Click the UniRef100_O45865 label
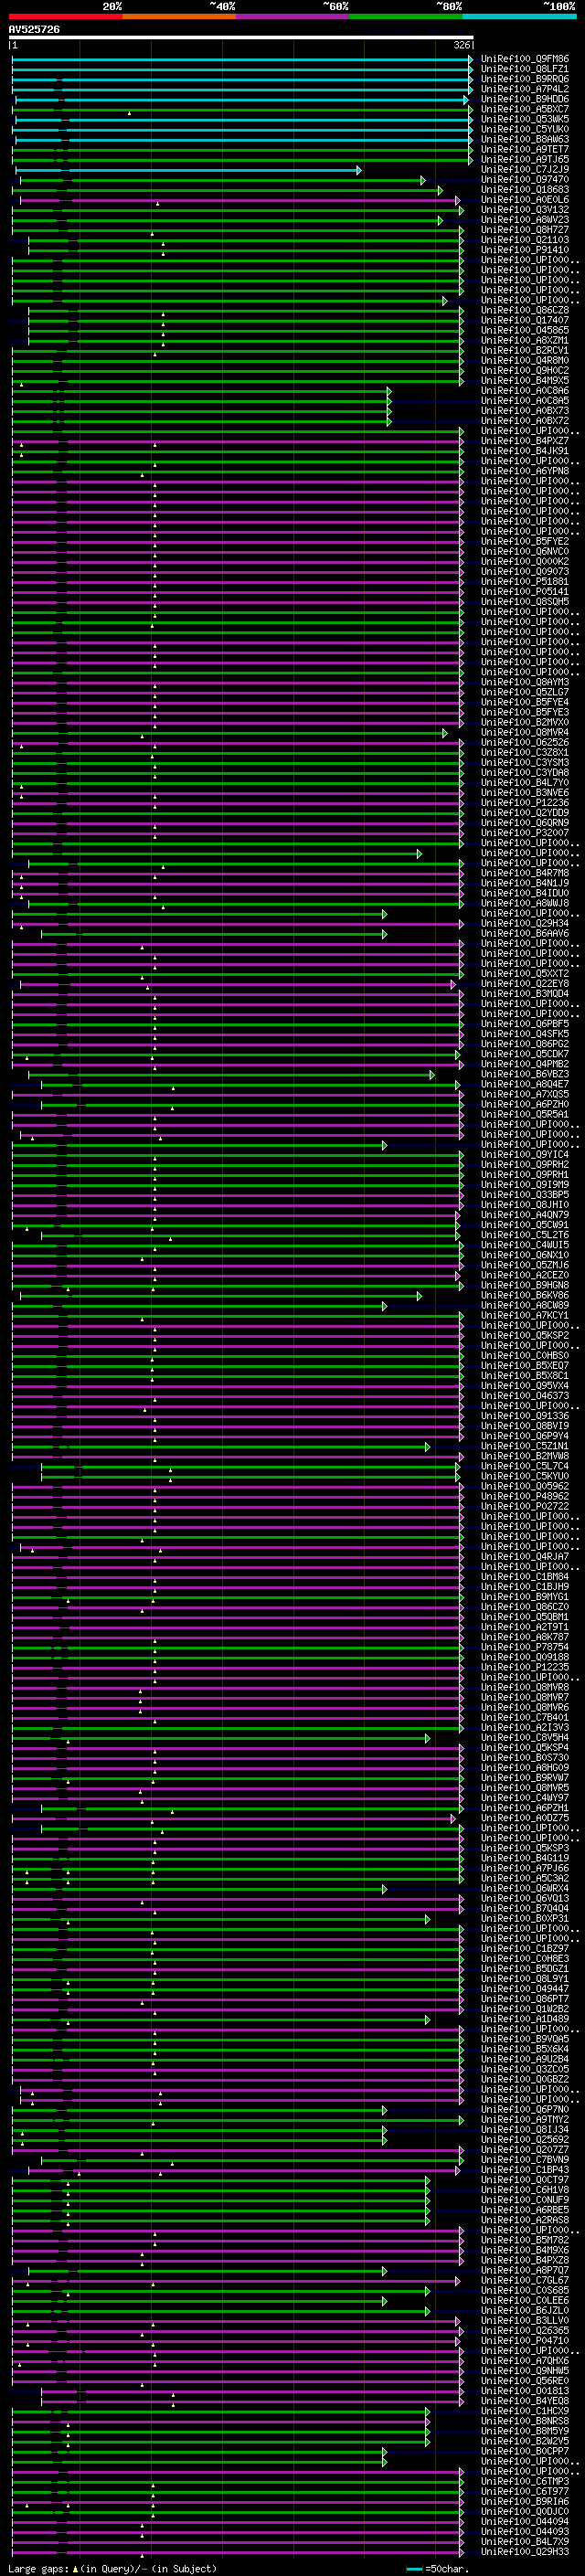 coord(524,330)
